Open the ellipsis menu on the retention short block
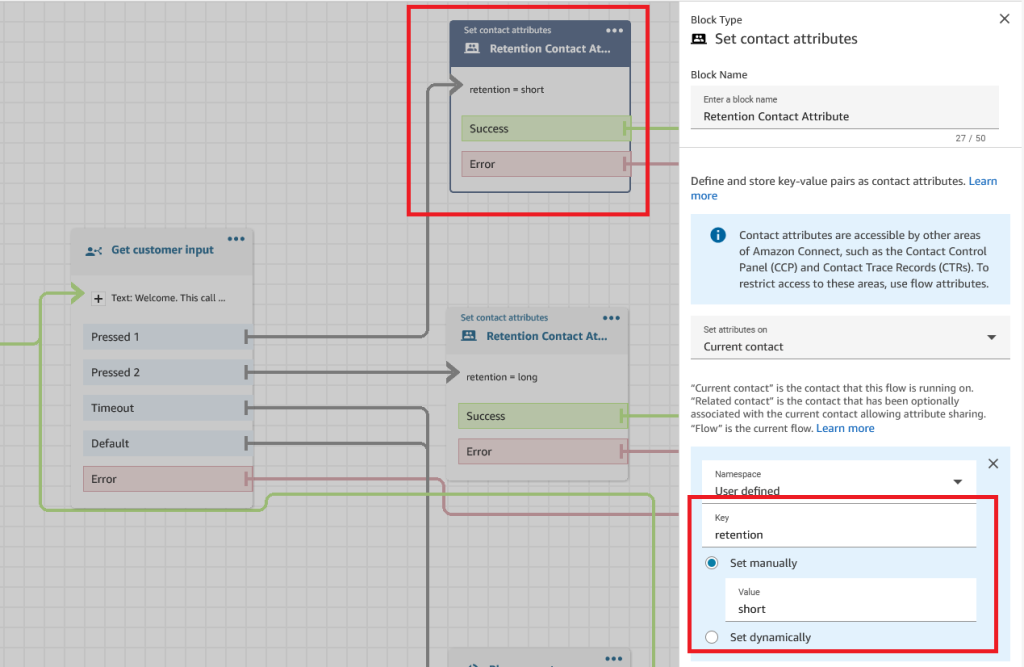The height and width of the screenshot is (667, 1024). [614, 31]
